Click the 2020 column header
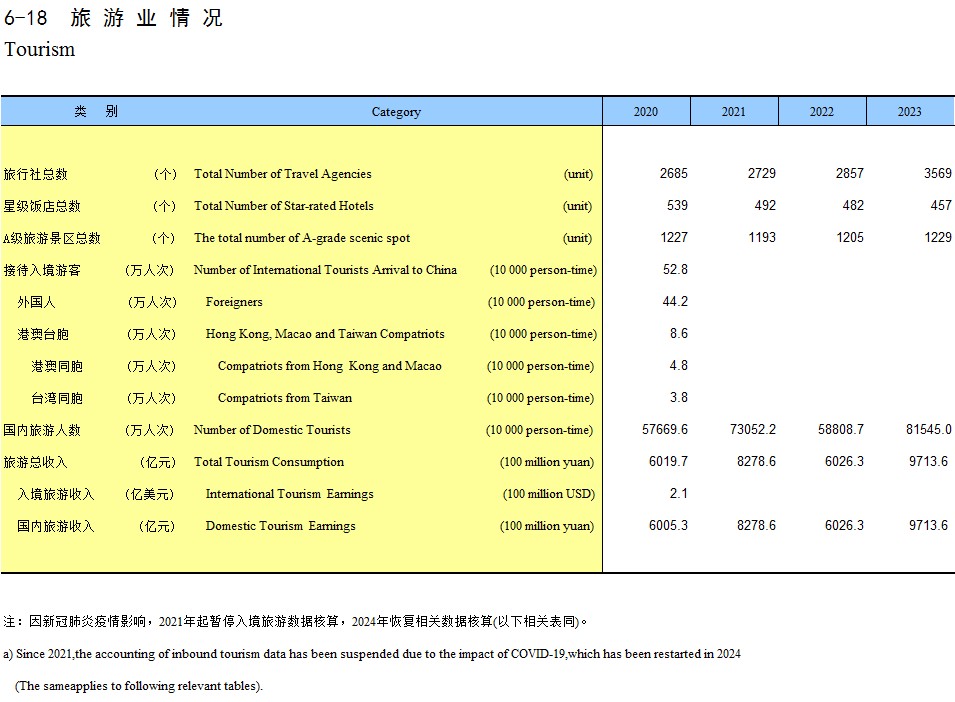Viewport: 955px width, 702px height. (x=646, y=111)
